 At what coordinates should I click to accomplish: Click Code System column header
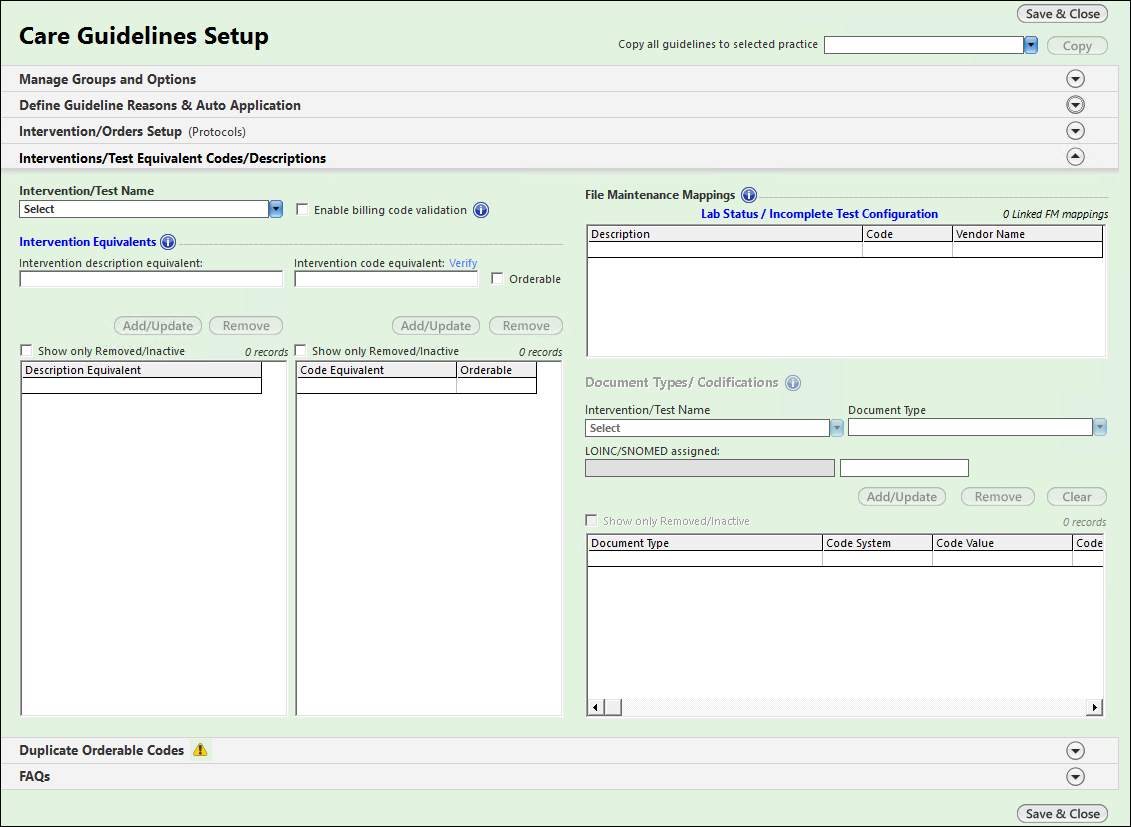[x=877, y=543]
